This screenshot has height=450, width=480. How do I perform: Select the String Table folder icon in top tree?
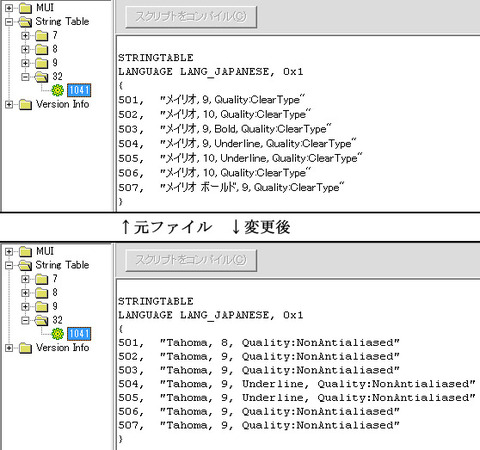click(x=25, y=22)
